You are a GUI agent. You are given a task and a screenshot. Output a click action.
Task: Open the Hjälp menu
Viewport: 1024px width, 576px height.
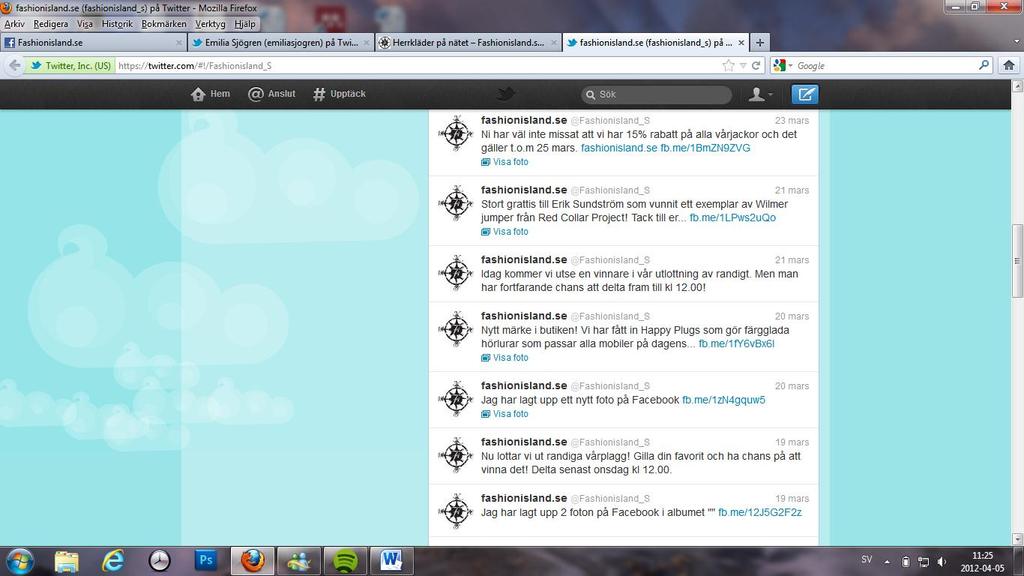(245, 24)
